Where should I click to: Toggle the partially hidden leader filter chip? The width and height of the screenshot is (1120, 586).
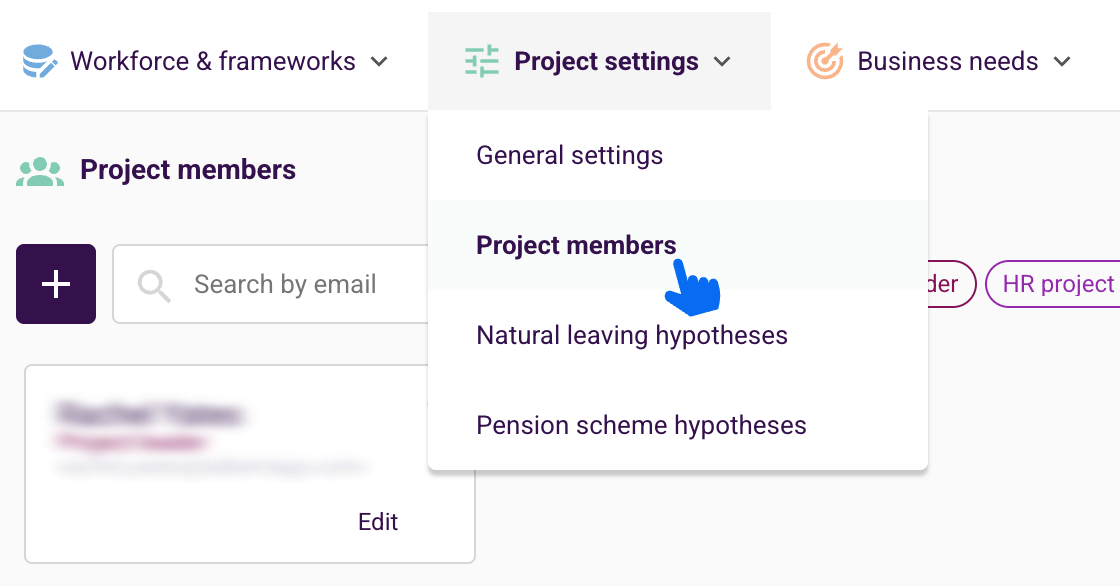(x=950, y=285)
